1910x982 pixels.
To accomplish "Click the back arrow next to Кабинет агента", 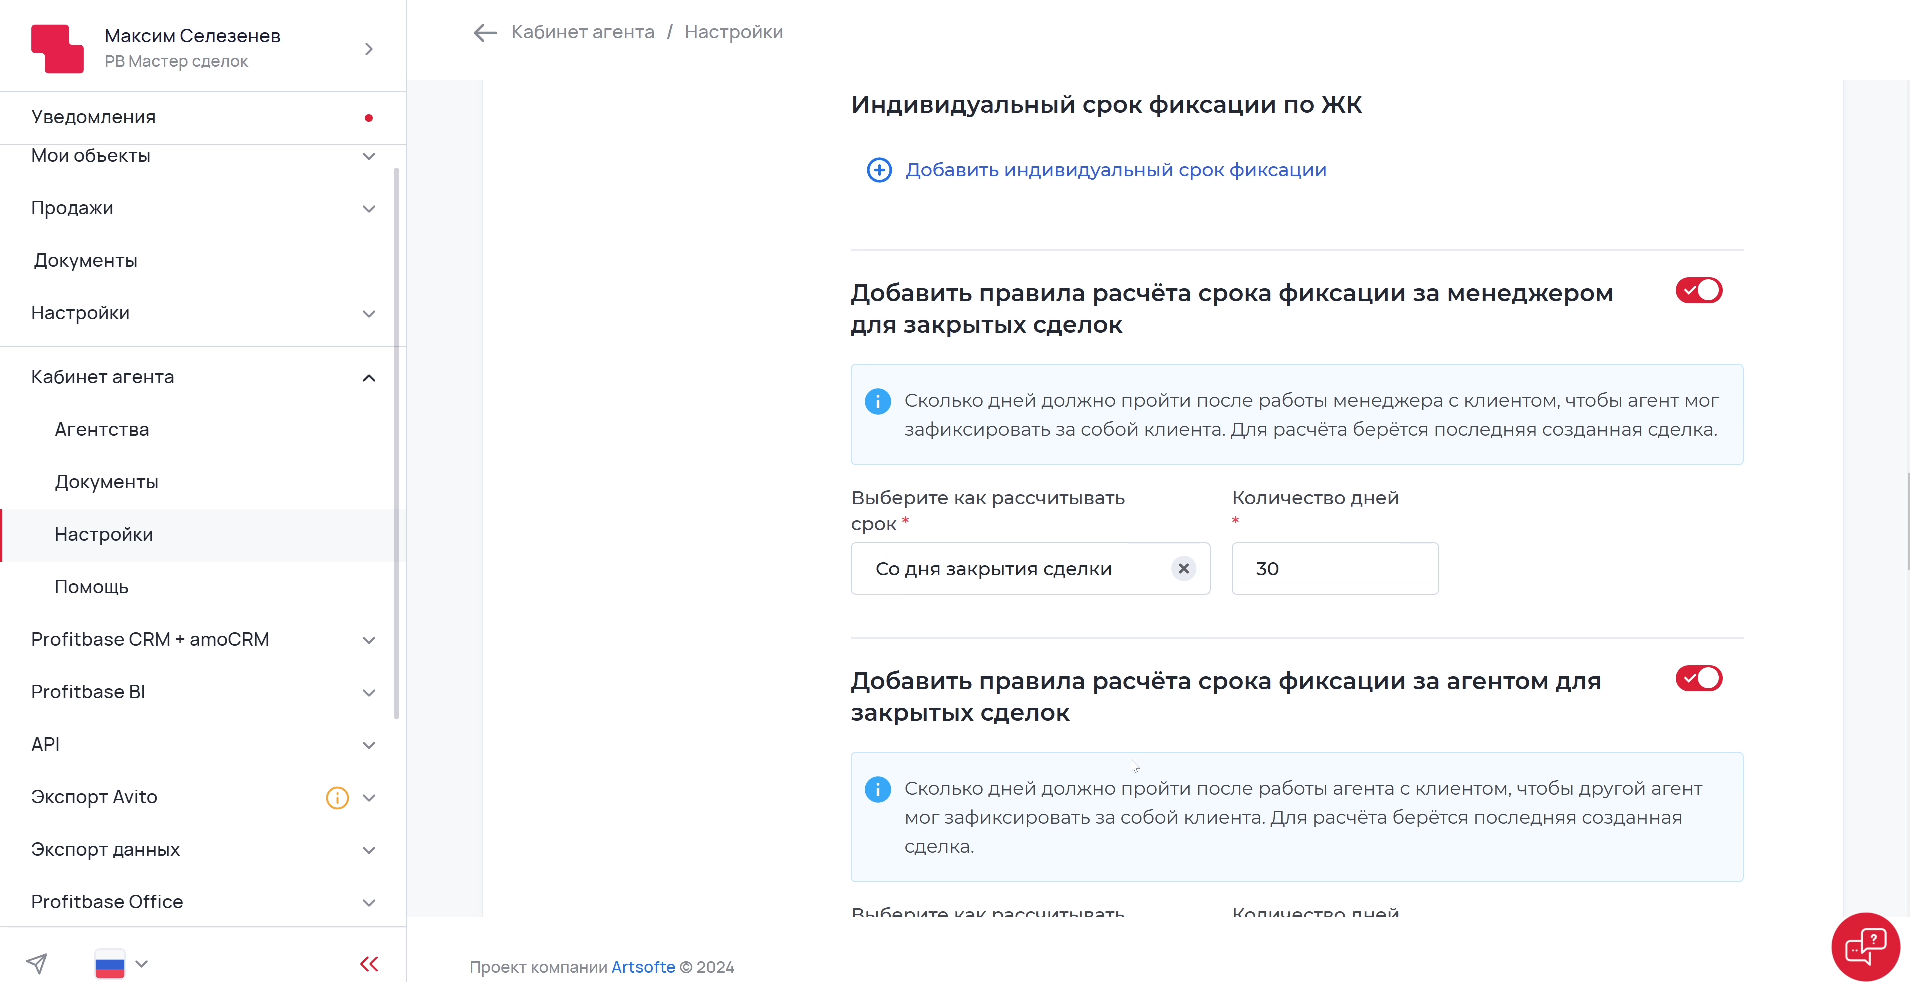I will (x=485, y=33).
